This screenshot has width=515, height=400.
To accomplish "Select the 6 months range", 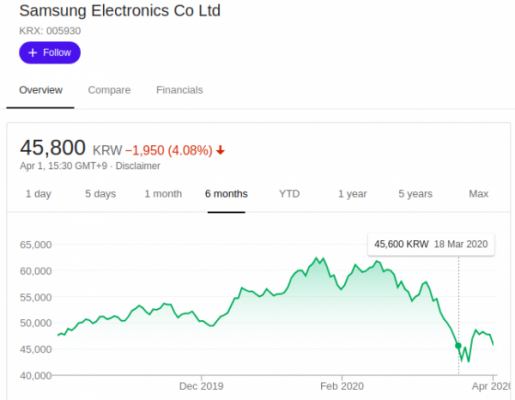I will pos(226,194).
